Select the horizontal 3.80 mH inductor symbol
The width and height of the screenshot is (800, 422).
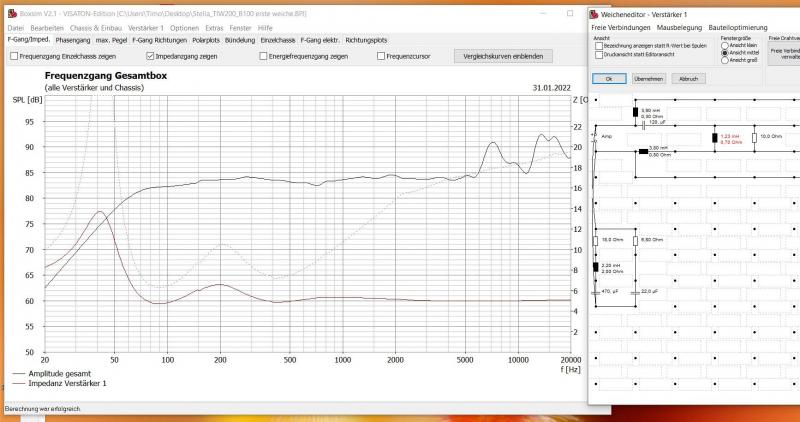(x=643, y=152)
